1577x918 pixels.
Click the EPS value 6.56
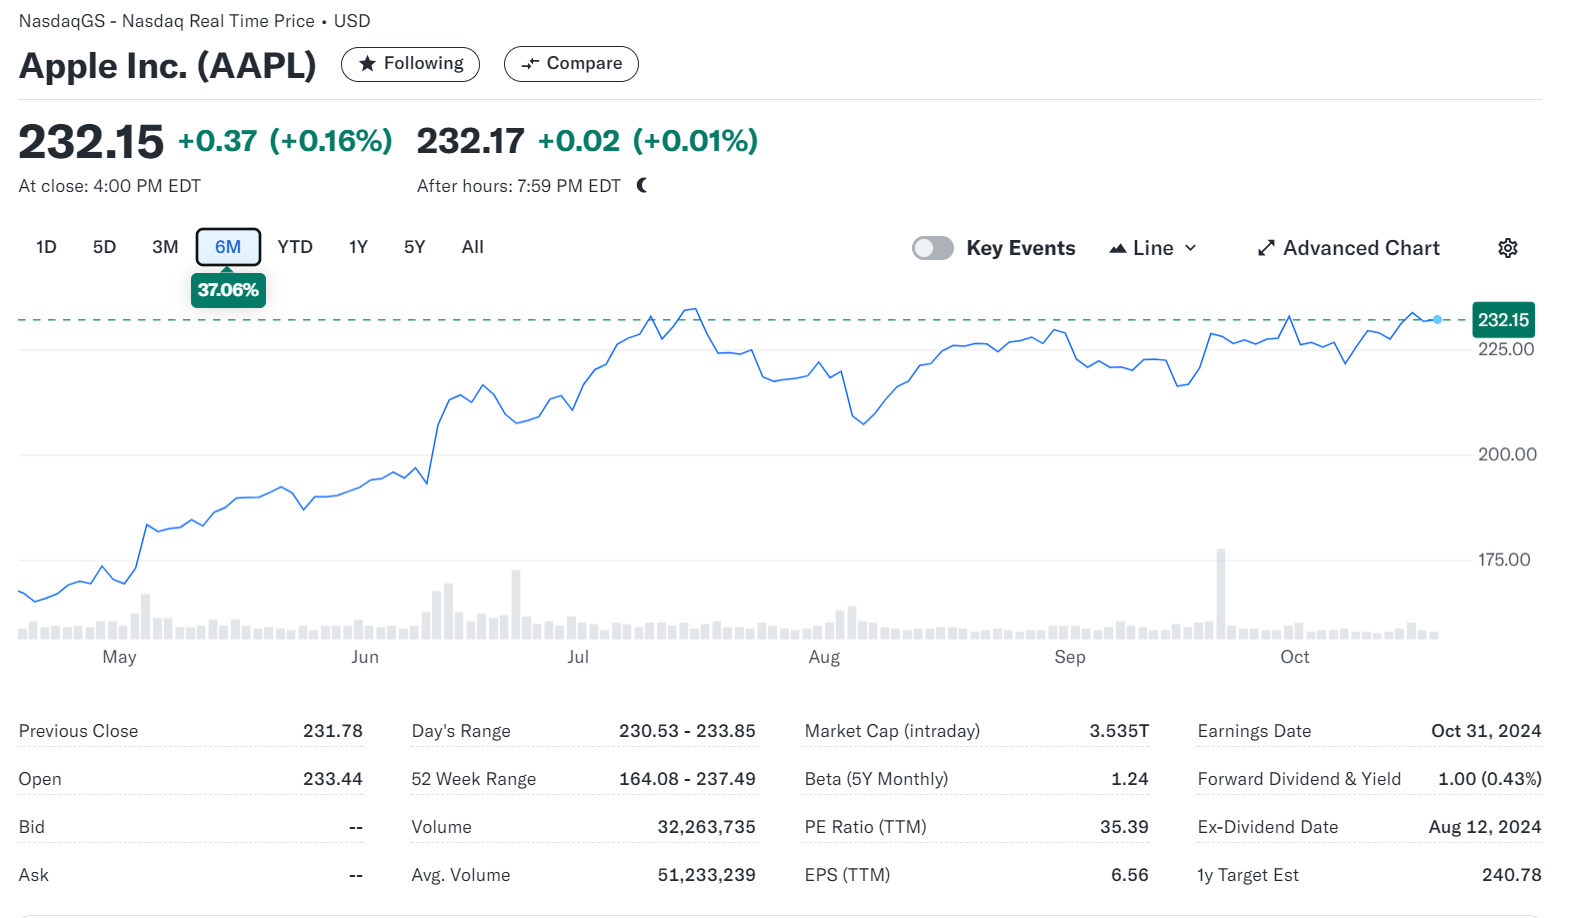tap(1130, 875)
